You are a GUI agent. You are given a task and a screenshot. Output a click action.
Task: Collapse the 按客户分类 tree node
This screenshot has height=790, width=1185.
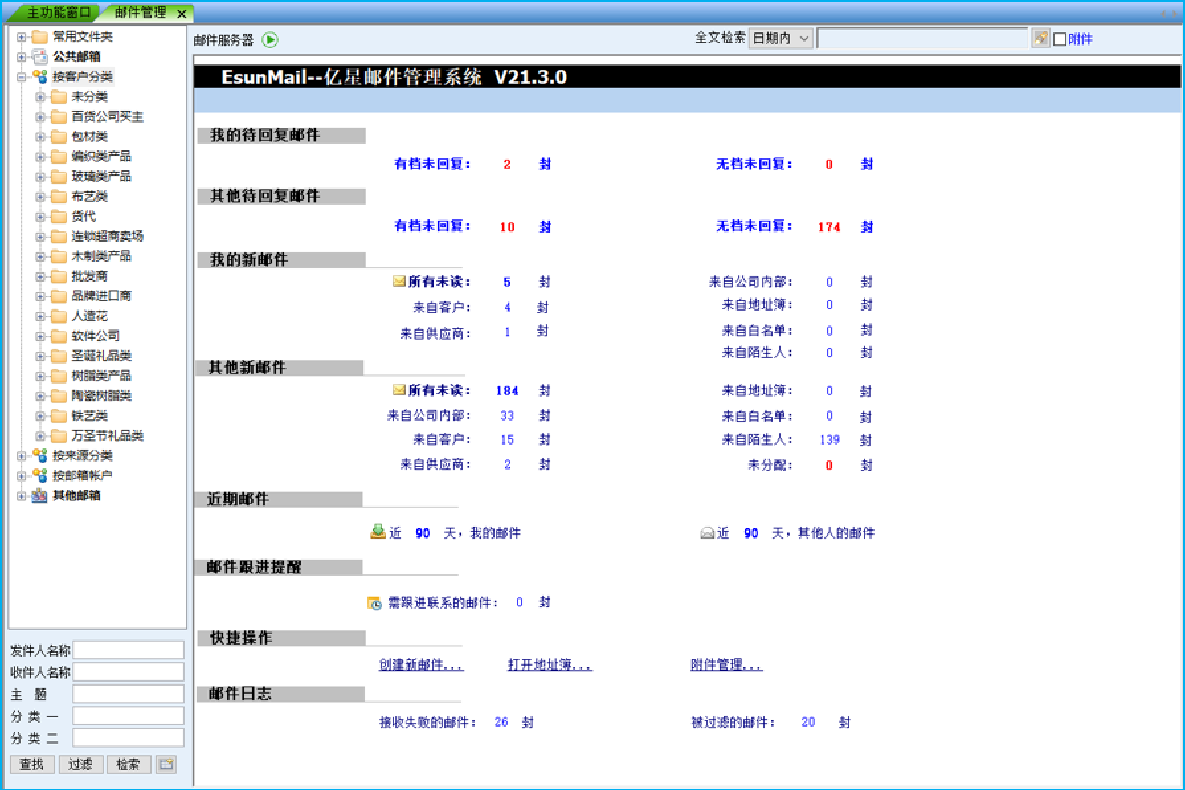22,76
